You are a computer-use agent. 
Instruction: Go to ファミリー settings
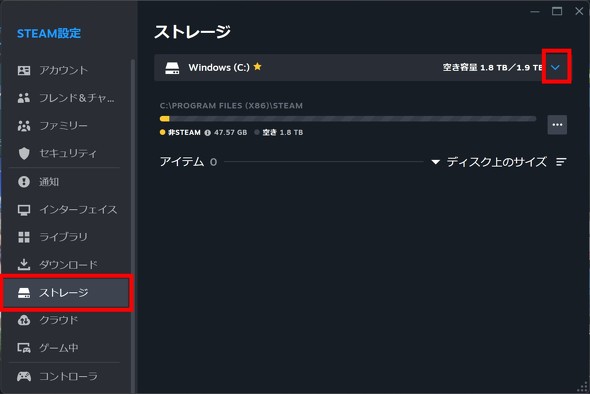[x=66, y=125]
